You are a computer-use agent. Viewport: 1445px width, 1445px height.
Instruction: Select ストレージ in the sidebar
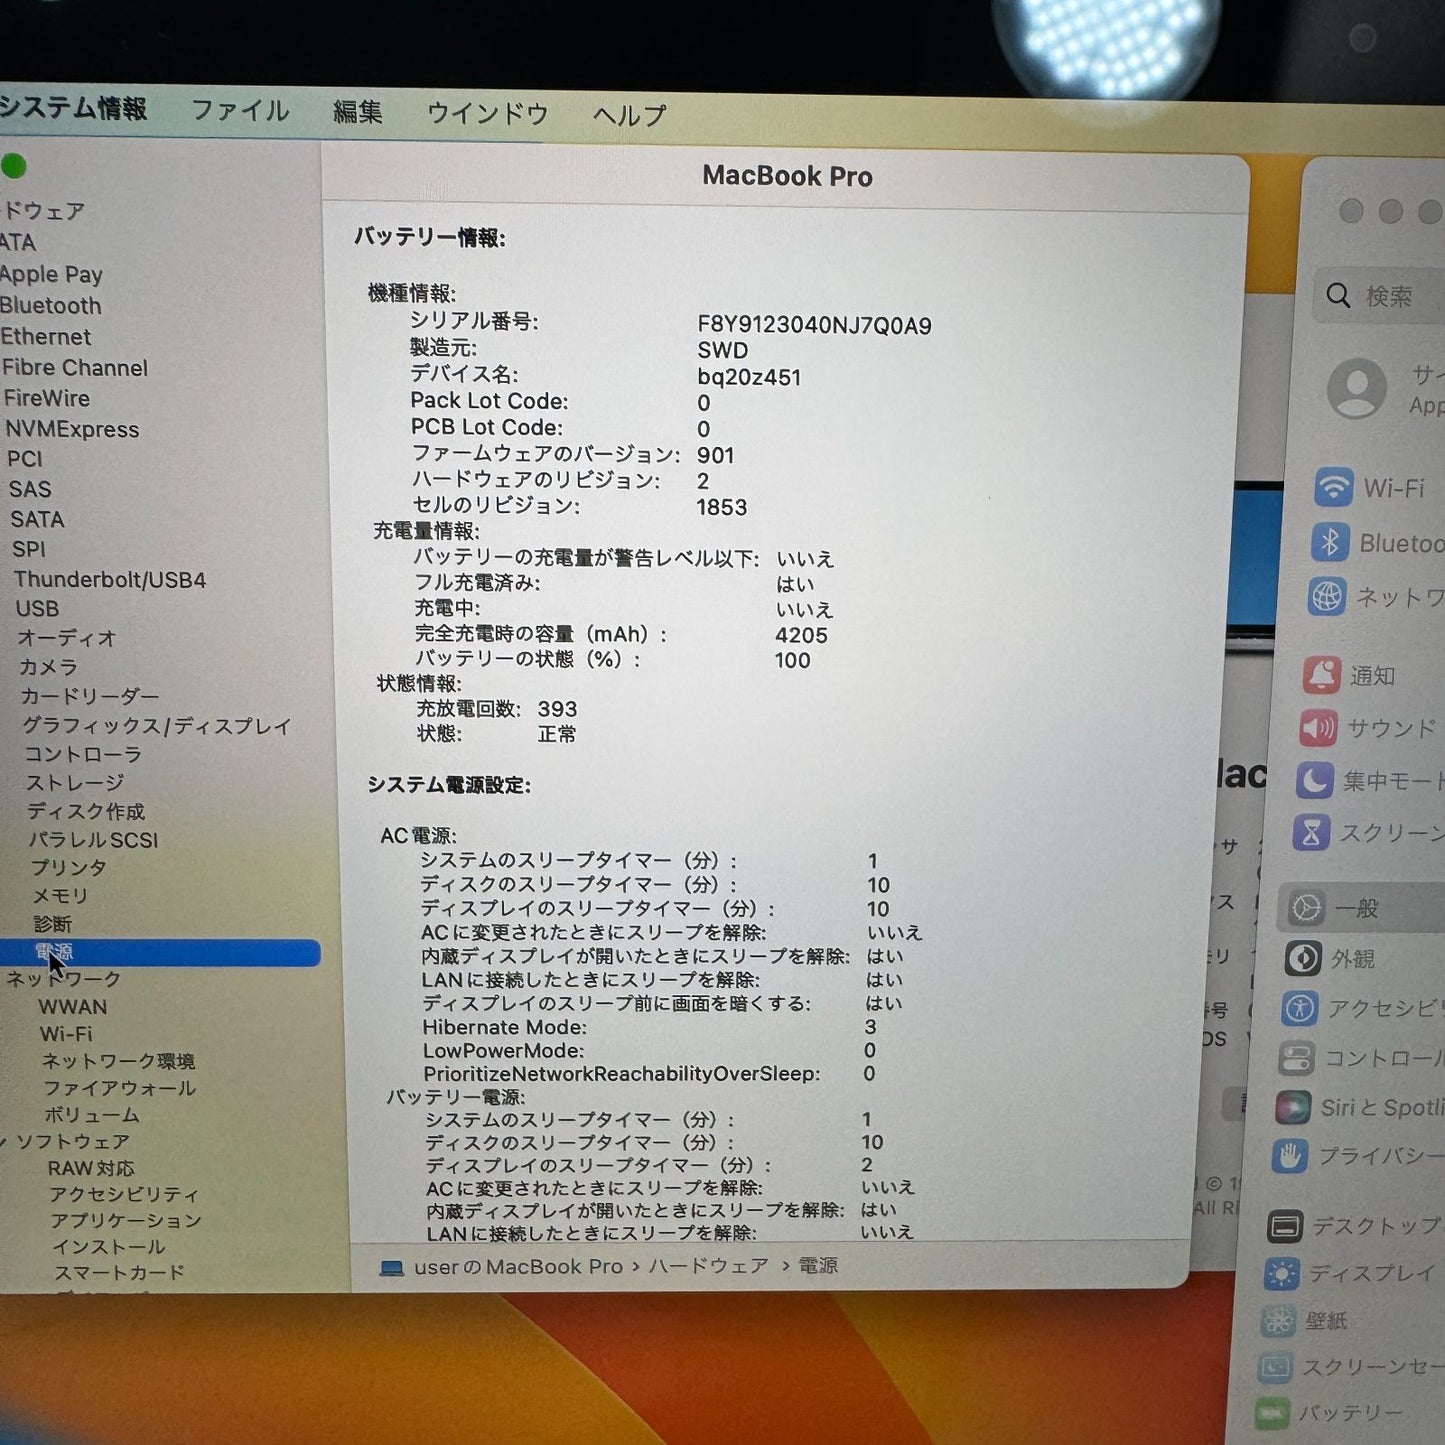tap(75, 782)
